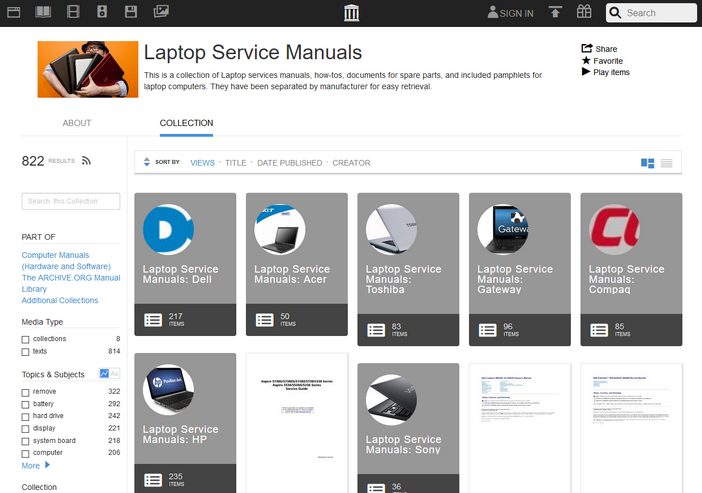Sort the collection by Date Published

tap(289, 162)
